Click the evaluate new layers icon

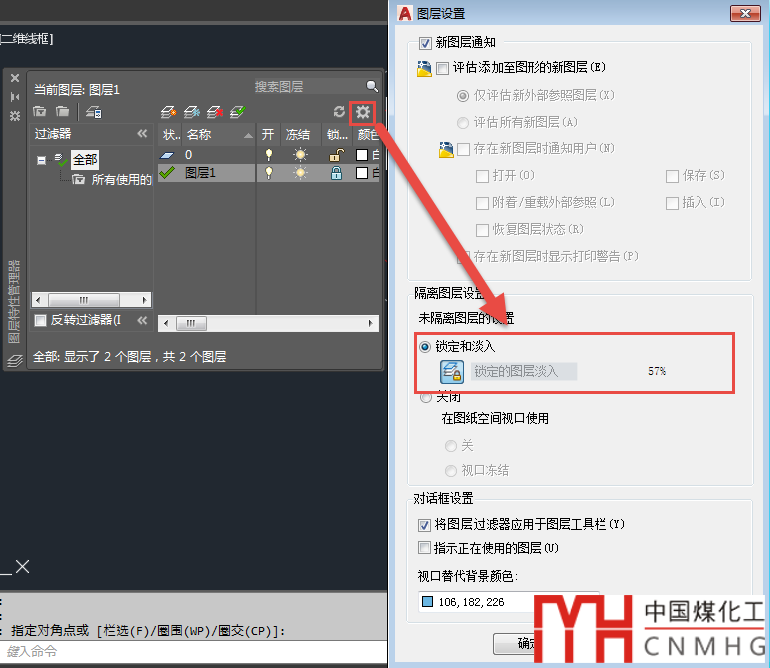[x=424, y=68]
